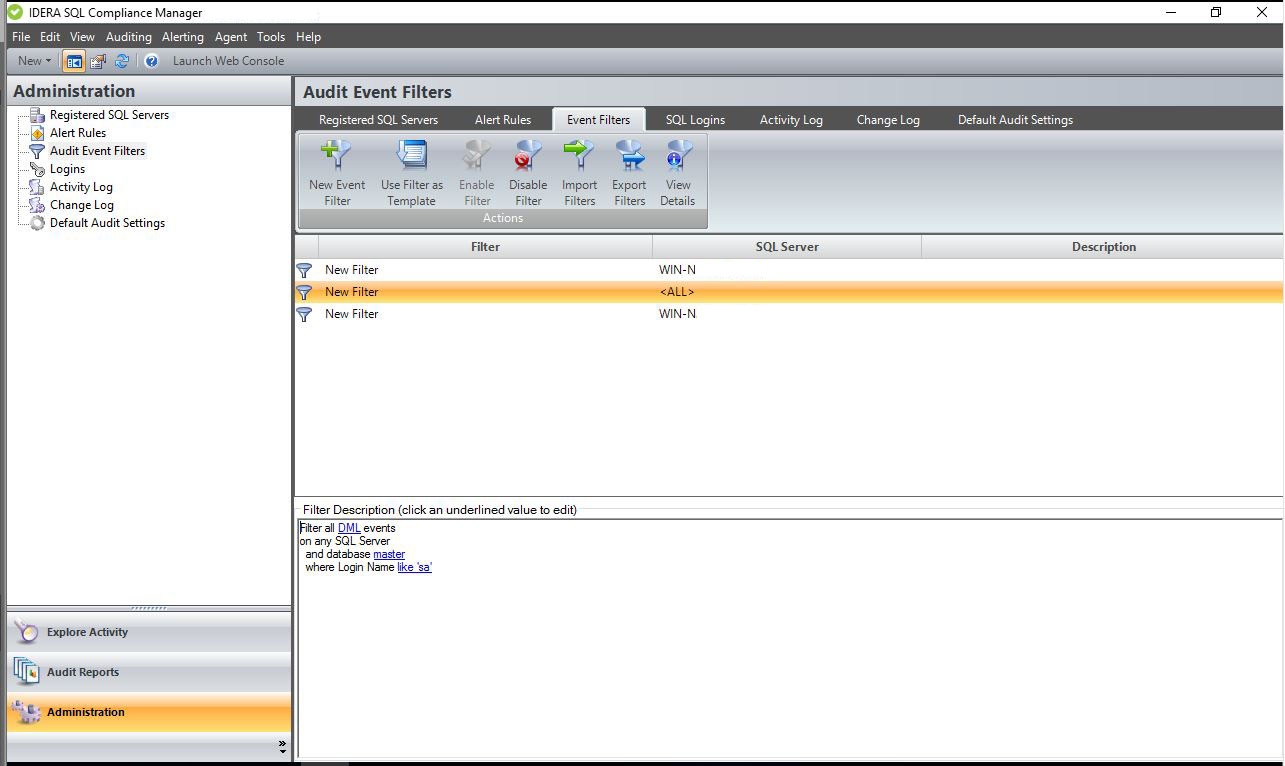This screenshot has width=1285, height=766.
Task: Click Use Filter as Template icon
Action: pos(412,156)
